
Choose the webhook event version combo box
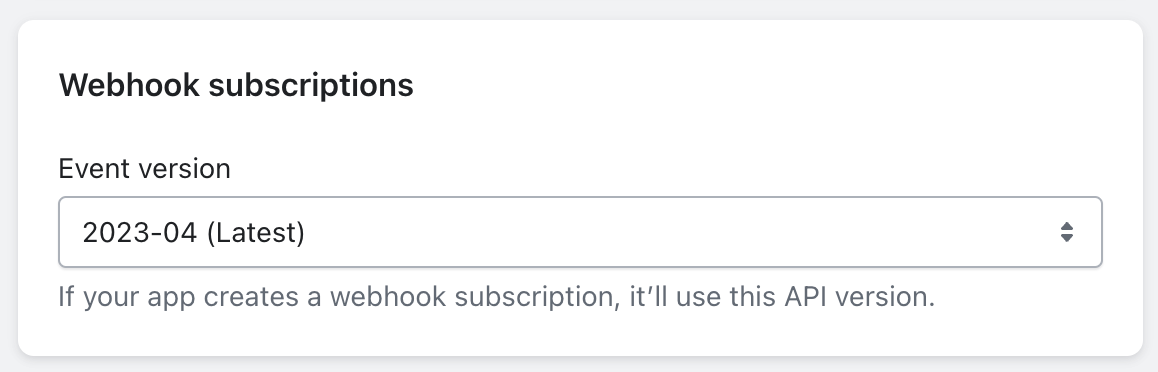click(580, 232)
